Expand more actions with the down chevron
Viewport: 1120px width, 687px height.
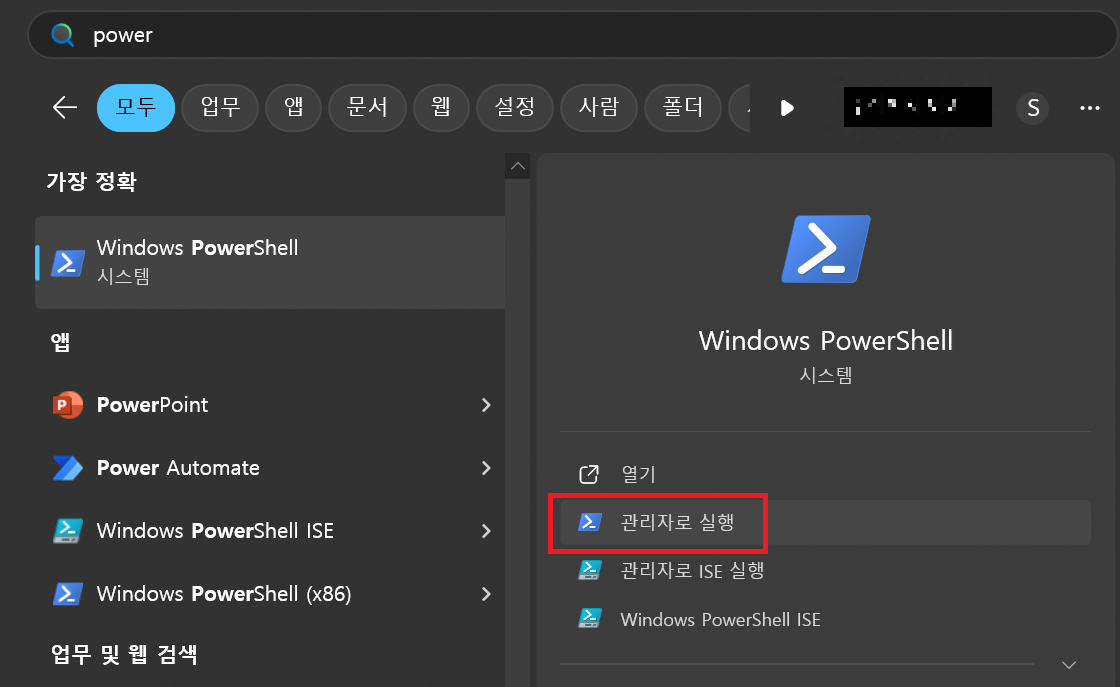1069,665
